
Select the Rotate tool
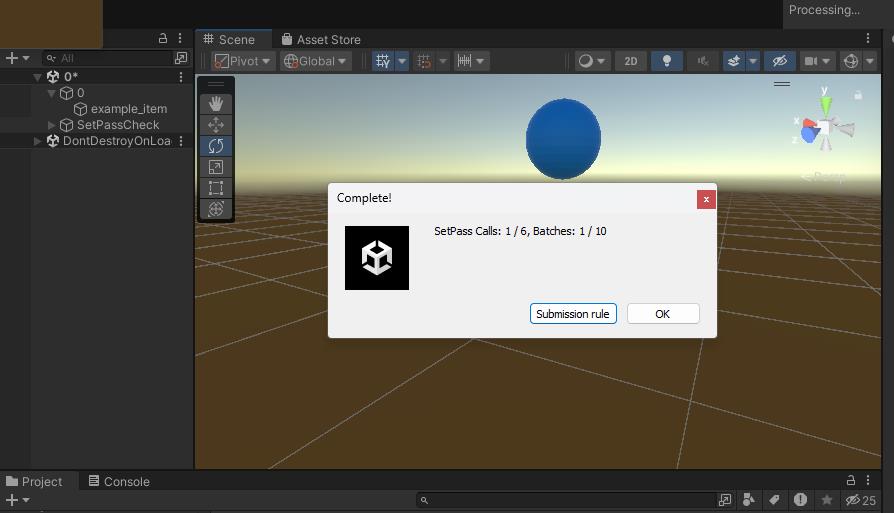(215, 146)
